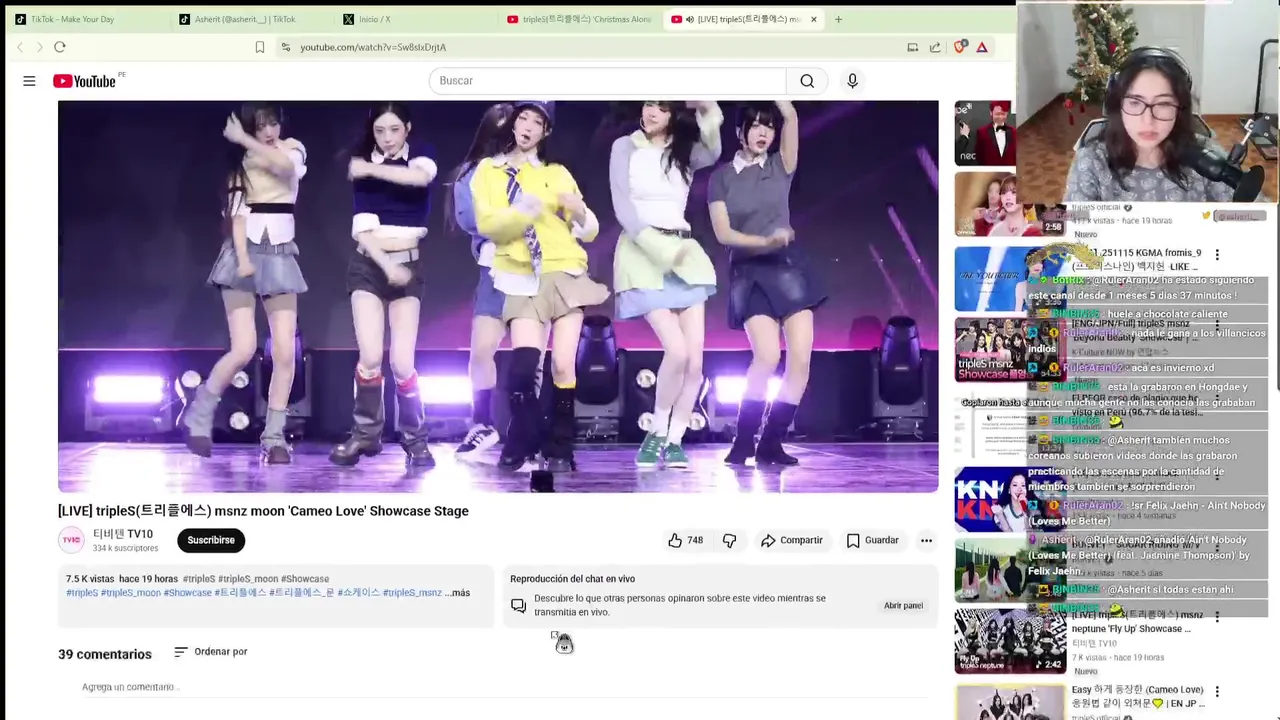Close the LIVE tripleS browser tab
1280x720 pixels.
(x=814, y=19)
